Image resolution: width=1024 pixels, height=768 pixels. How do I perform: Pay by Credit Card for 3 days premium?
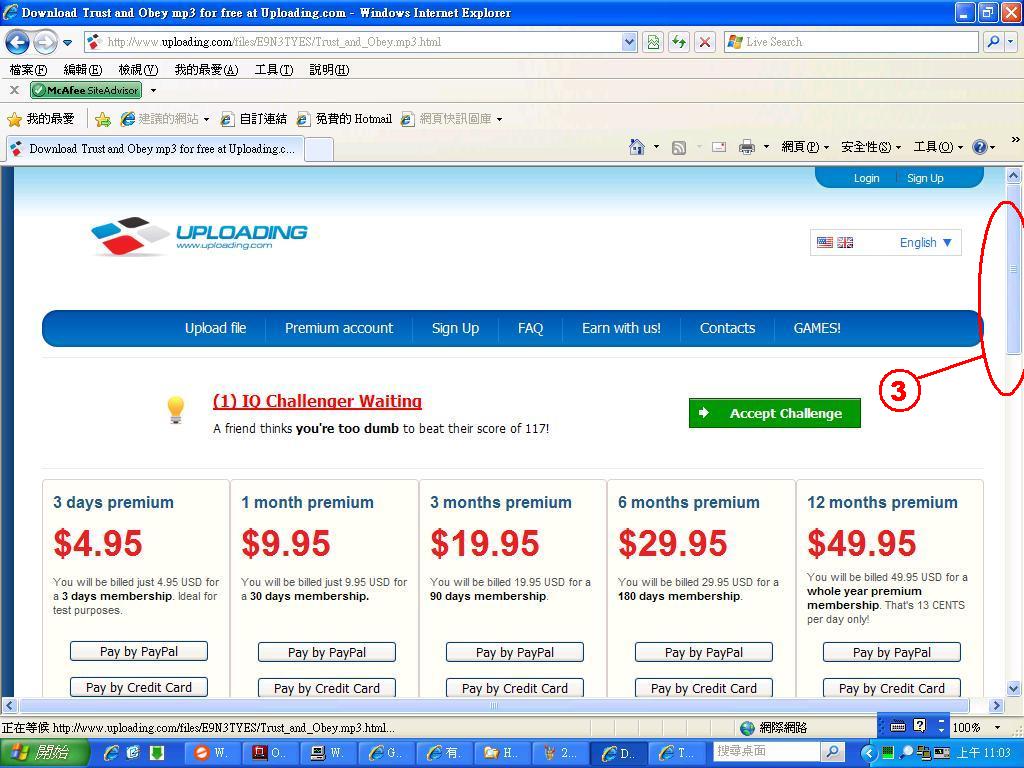(138, 687)
